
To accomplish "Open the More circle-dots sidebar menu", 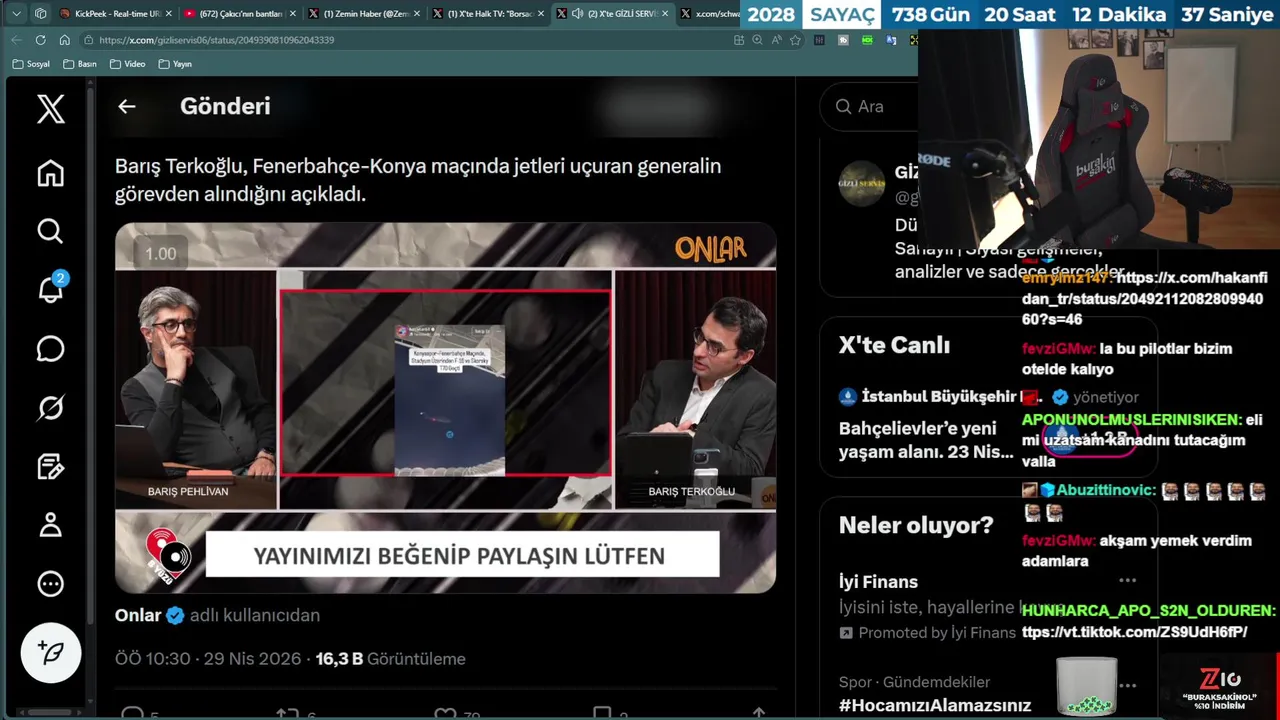I will pos(50,584).
